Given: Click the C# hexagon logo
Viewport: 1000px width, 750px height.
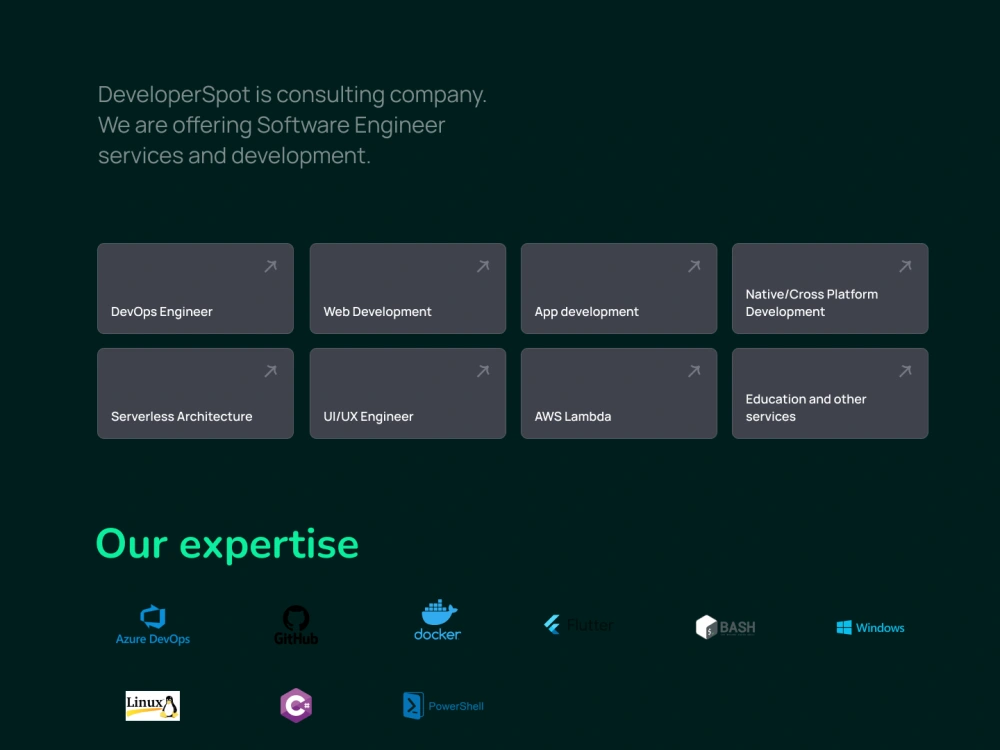Looking at the screenshot, I should [x=296, y=705].
